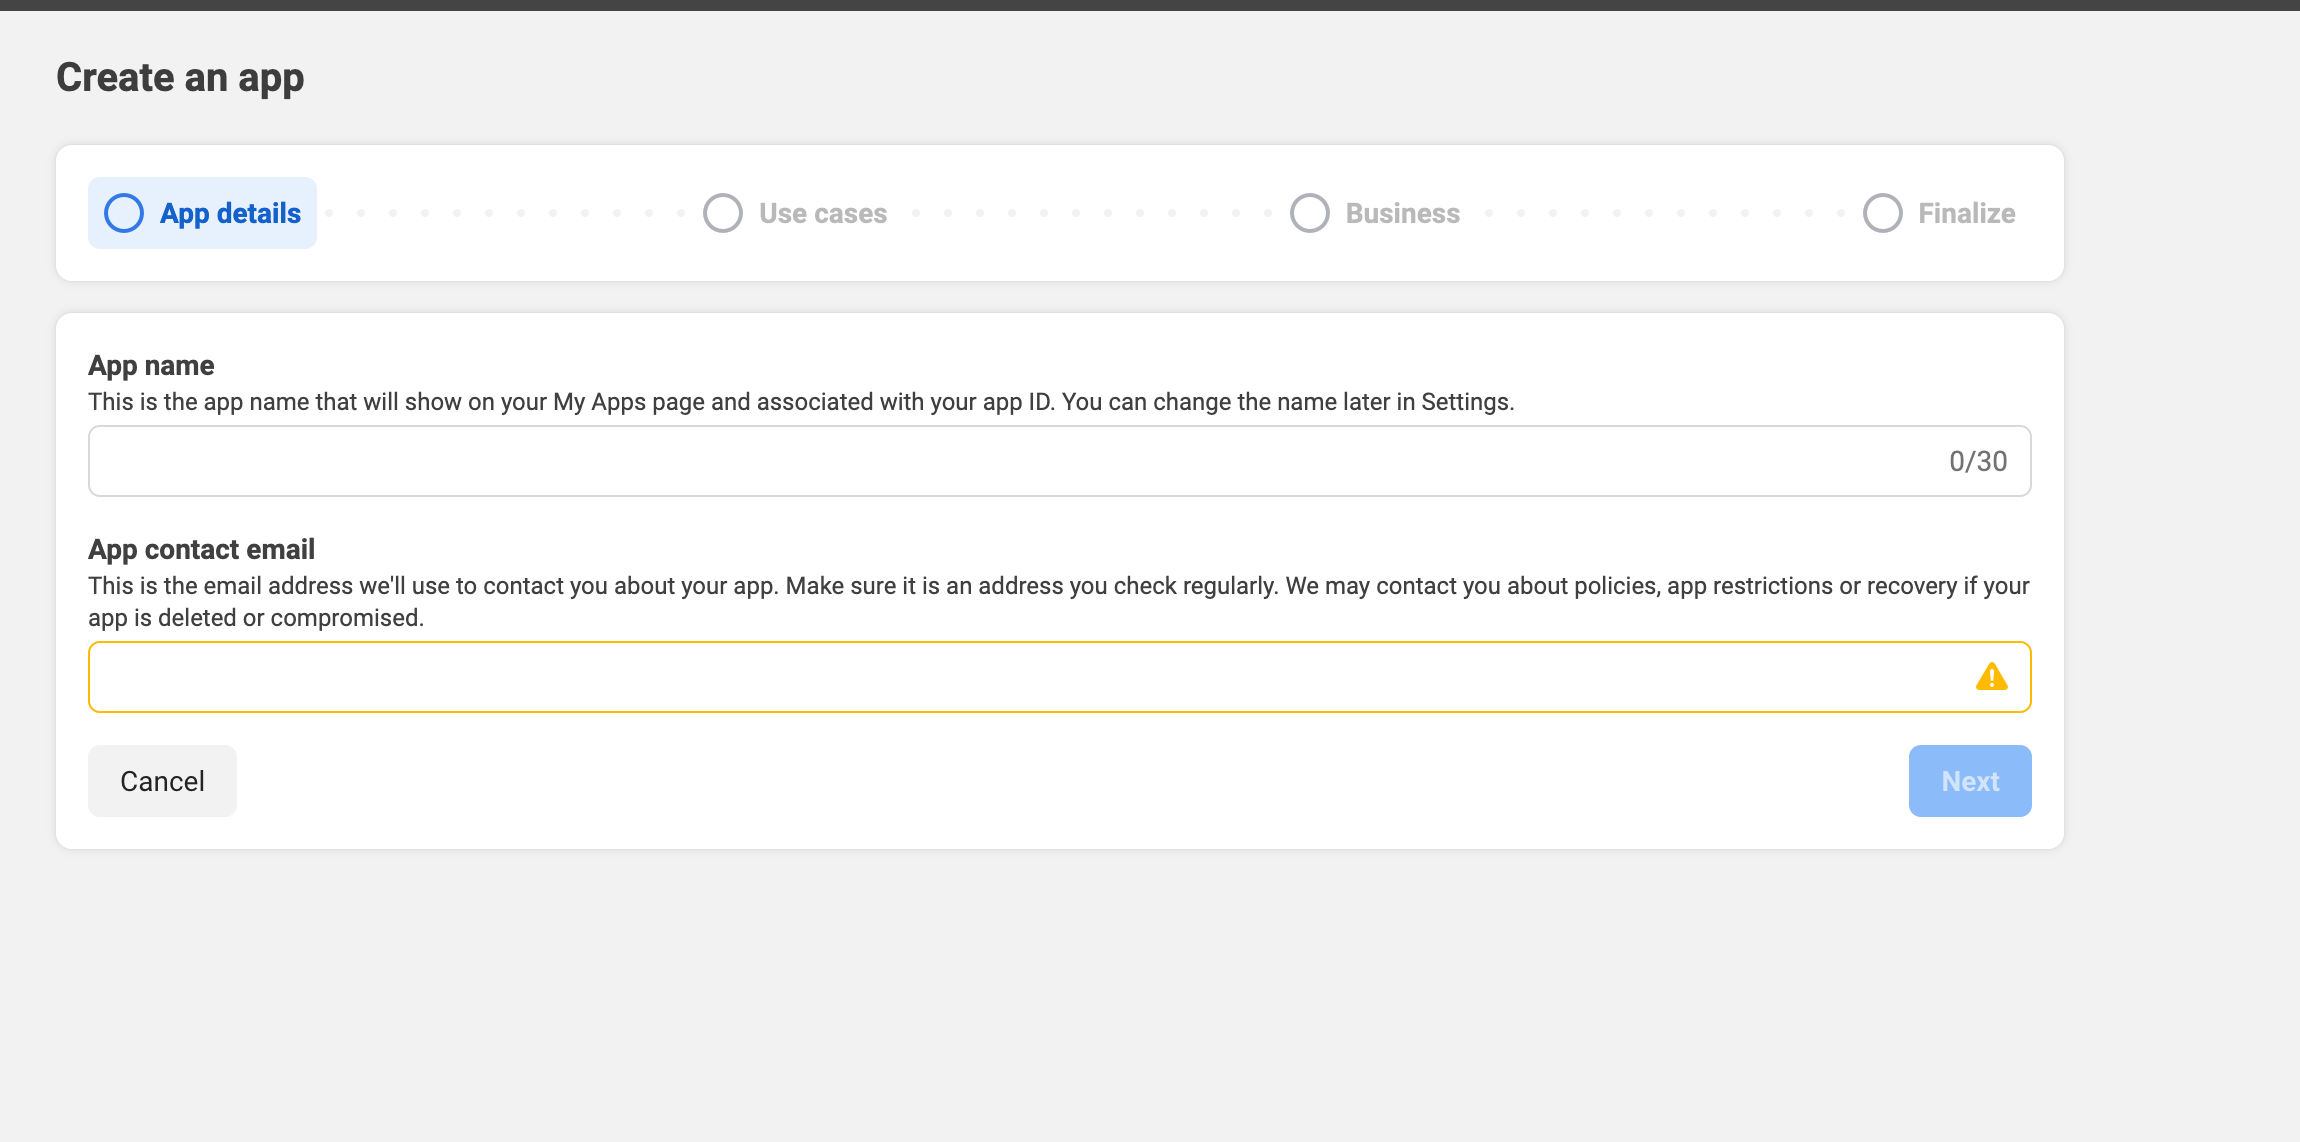The width and height of the screenshot is (2300, 1142).
Task: Click the yellow warning triangle icon
Action: pyautogui.click(x=1991, y=677)
